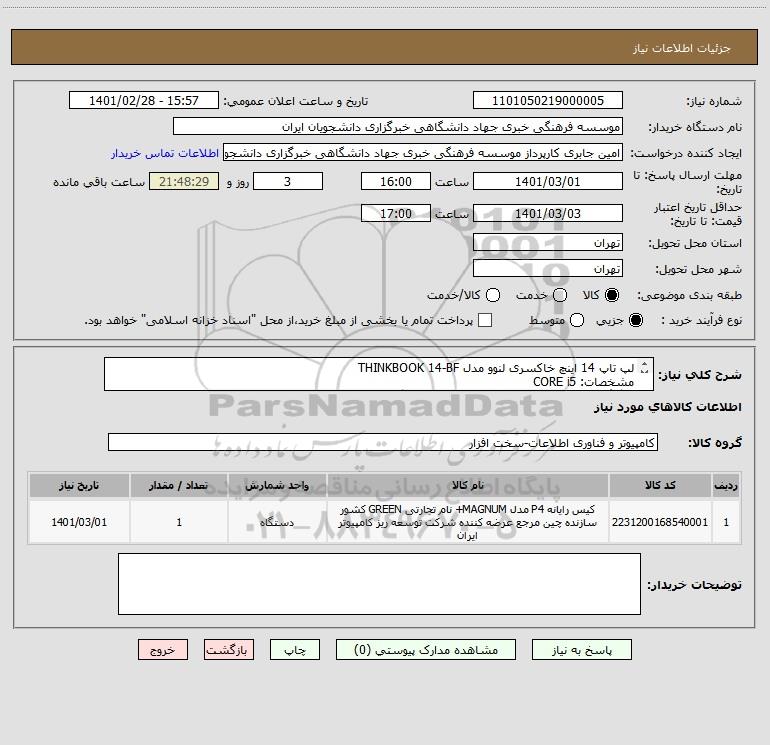Click the بازگشت back button

pos(229,650)
